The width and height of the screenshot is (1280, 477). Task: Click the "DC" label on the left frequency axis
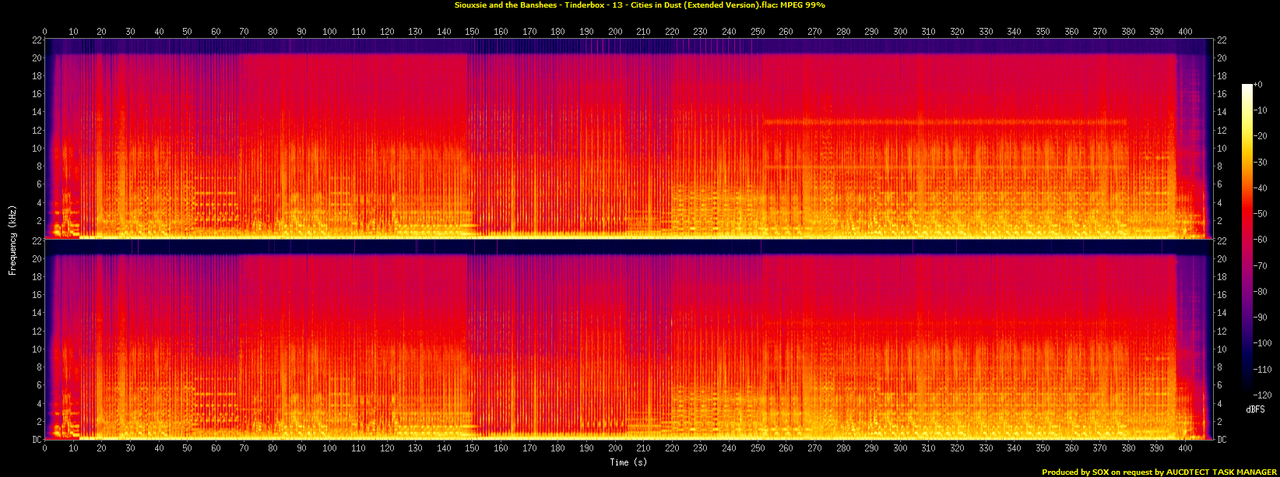[35, 439]
